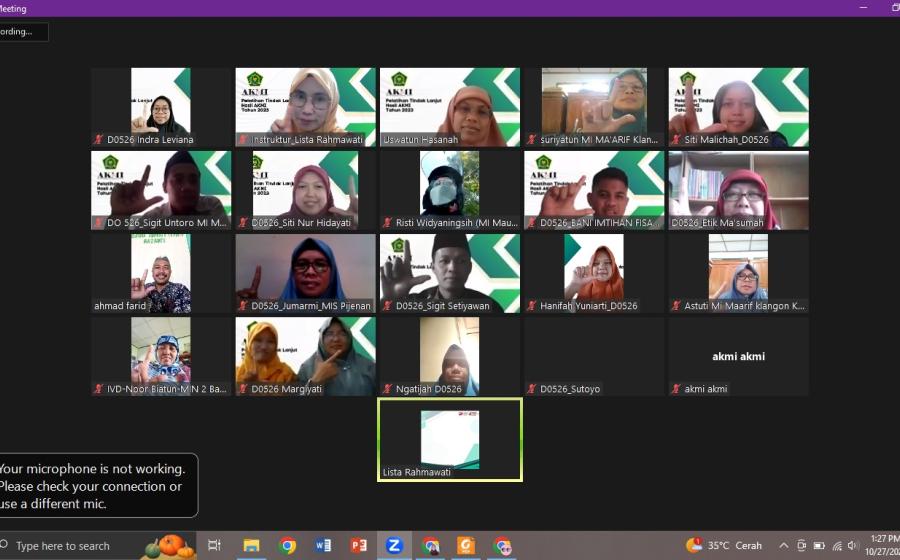Select ahmad farid's video tile
Screen dimensions: 900x560
[161, 273]
